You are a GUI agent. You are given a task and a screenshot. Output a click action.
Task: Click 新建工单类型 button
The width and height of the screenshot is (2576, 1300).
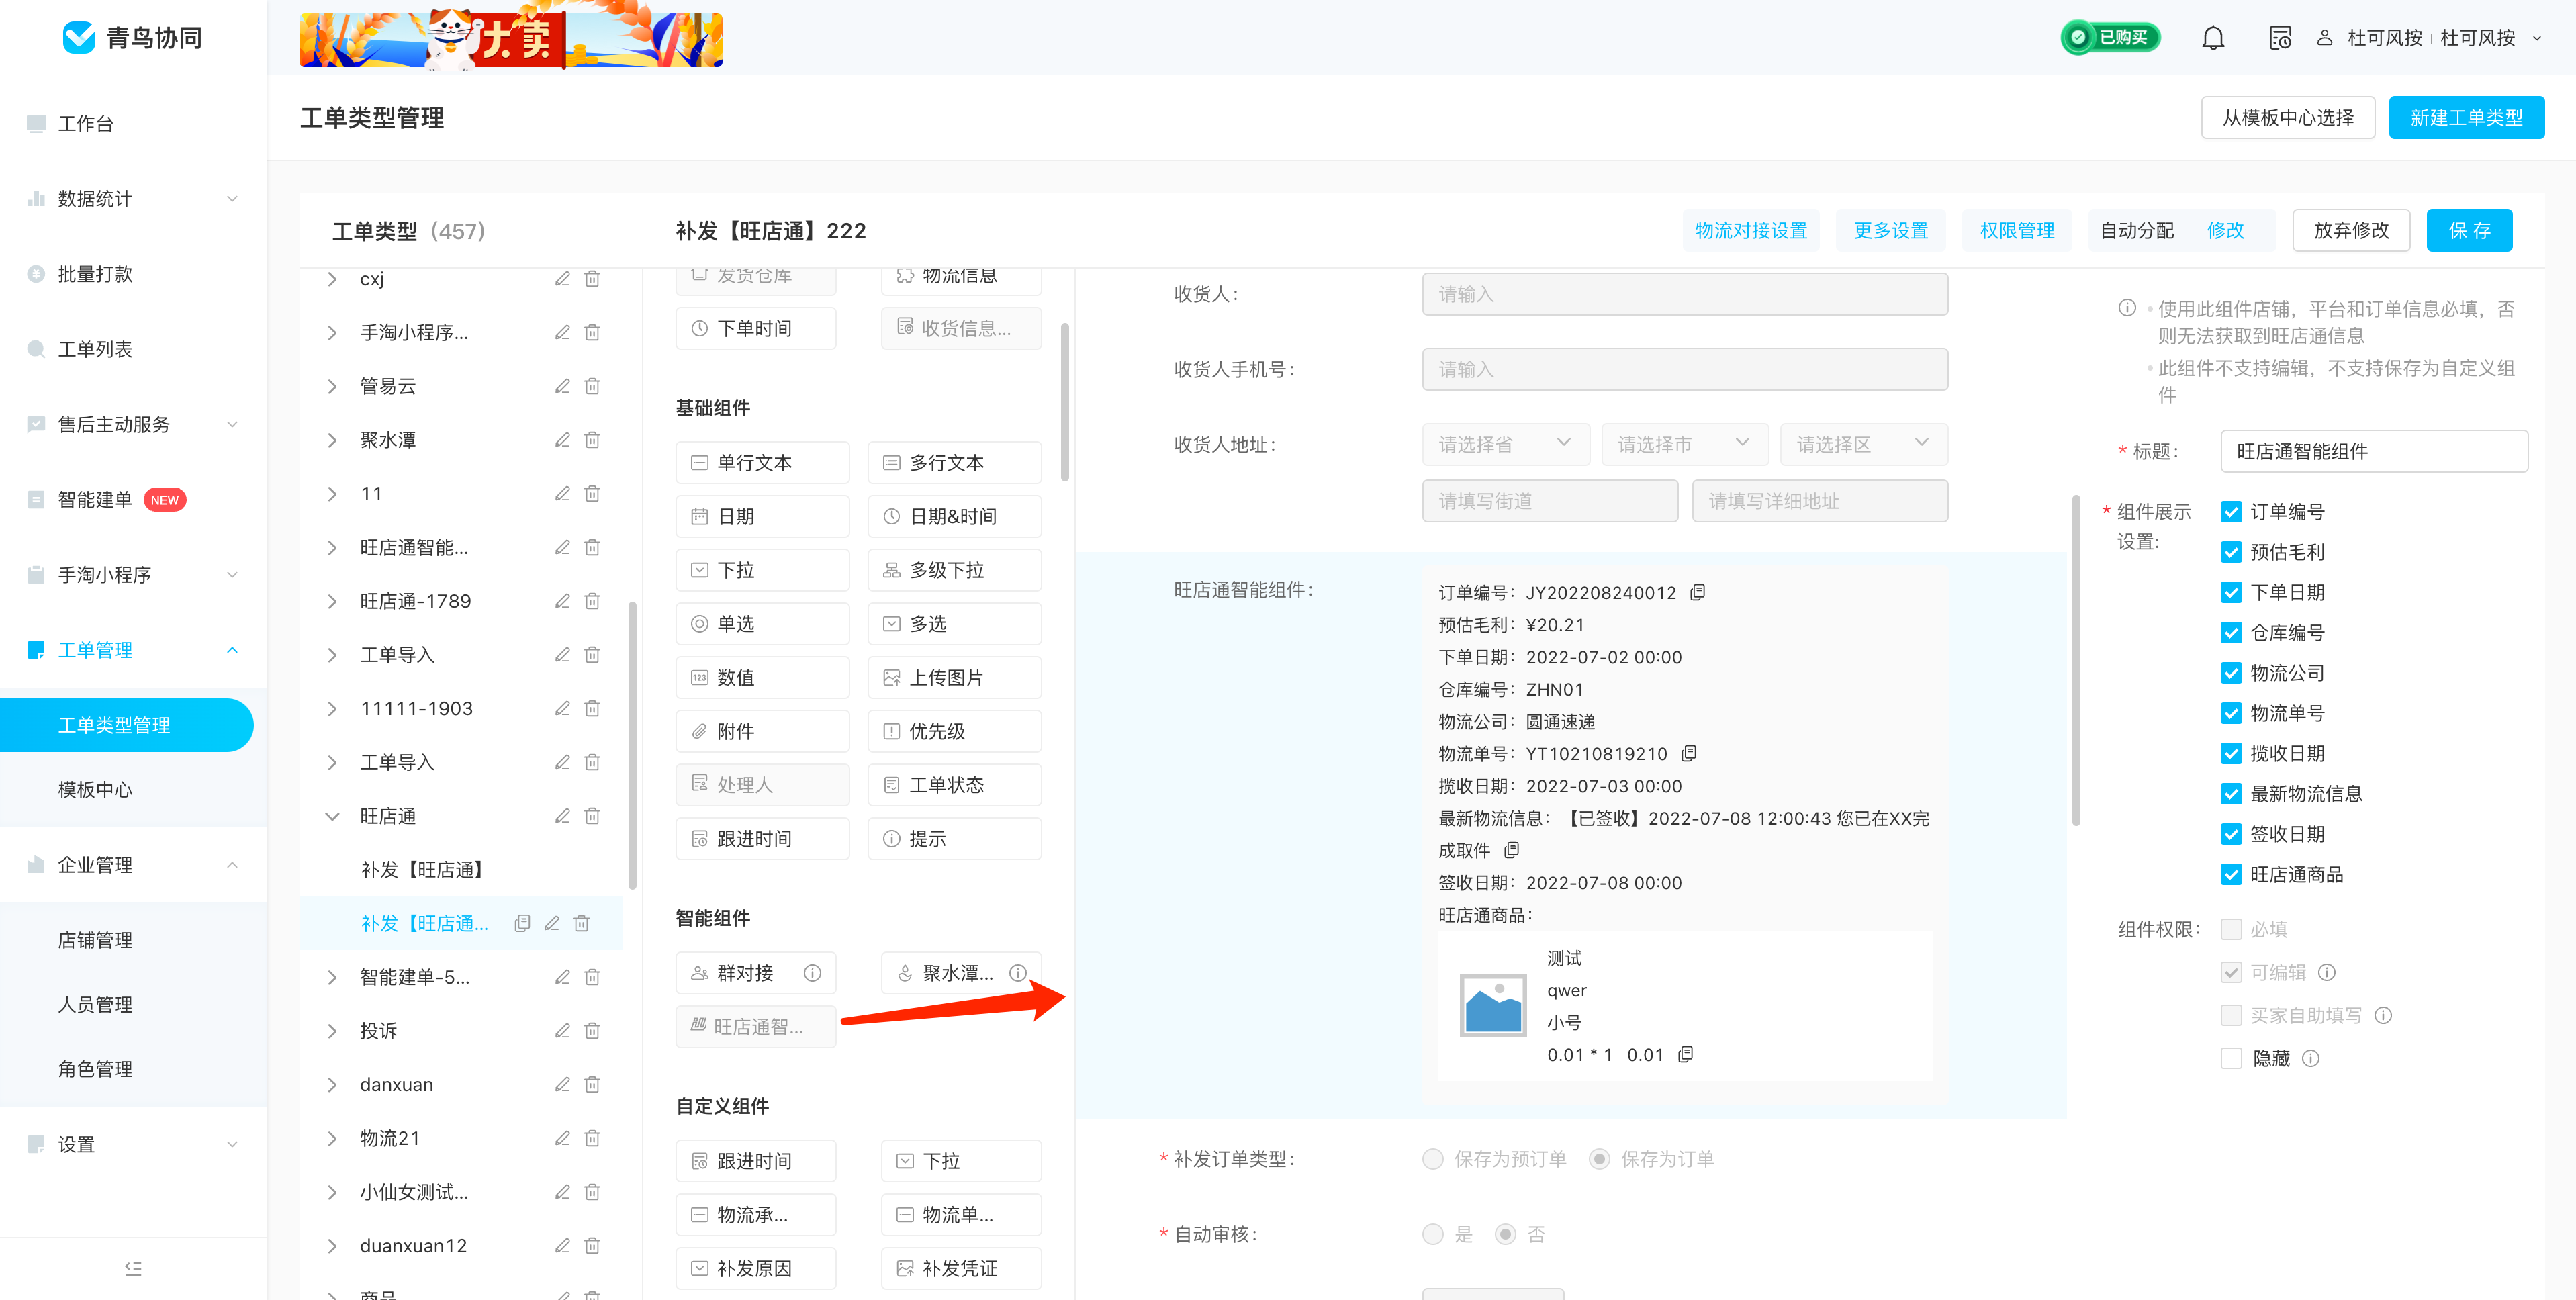pyautogui.click(x=2466, y=118)
